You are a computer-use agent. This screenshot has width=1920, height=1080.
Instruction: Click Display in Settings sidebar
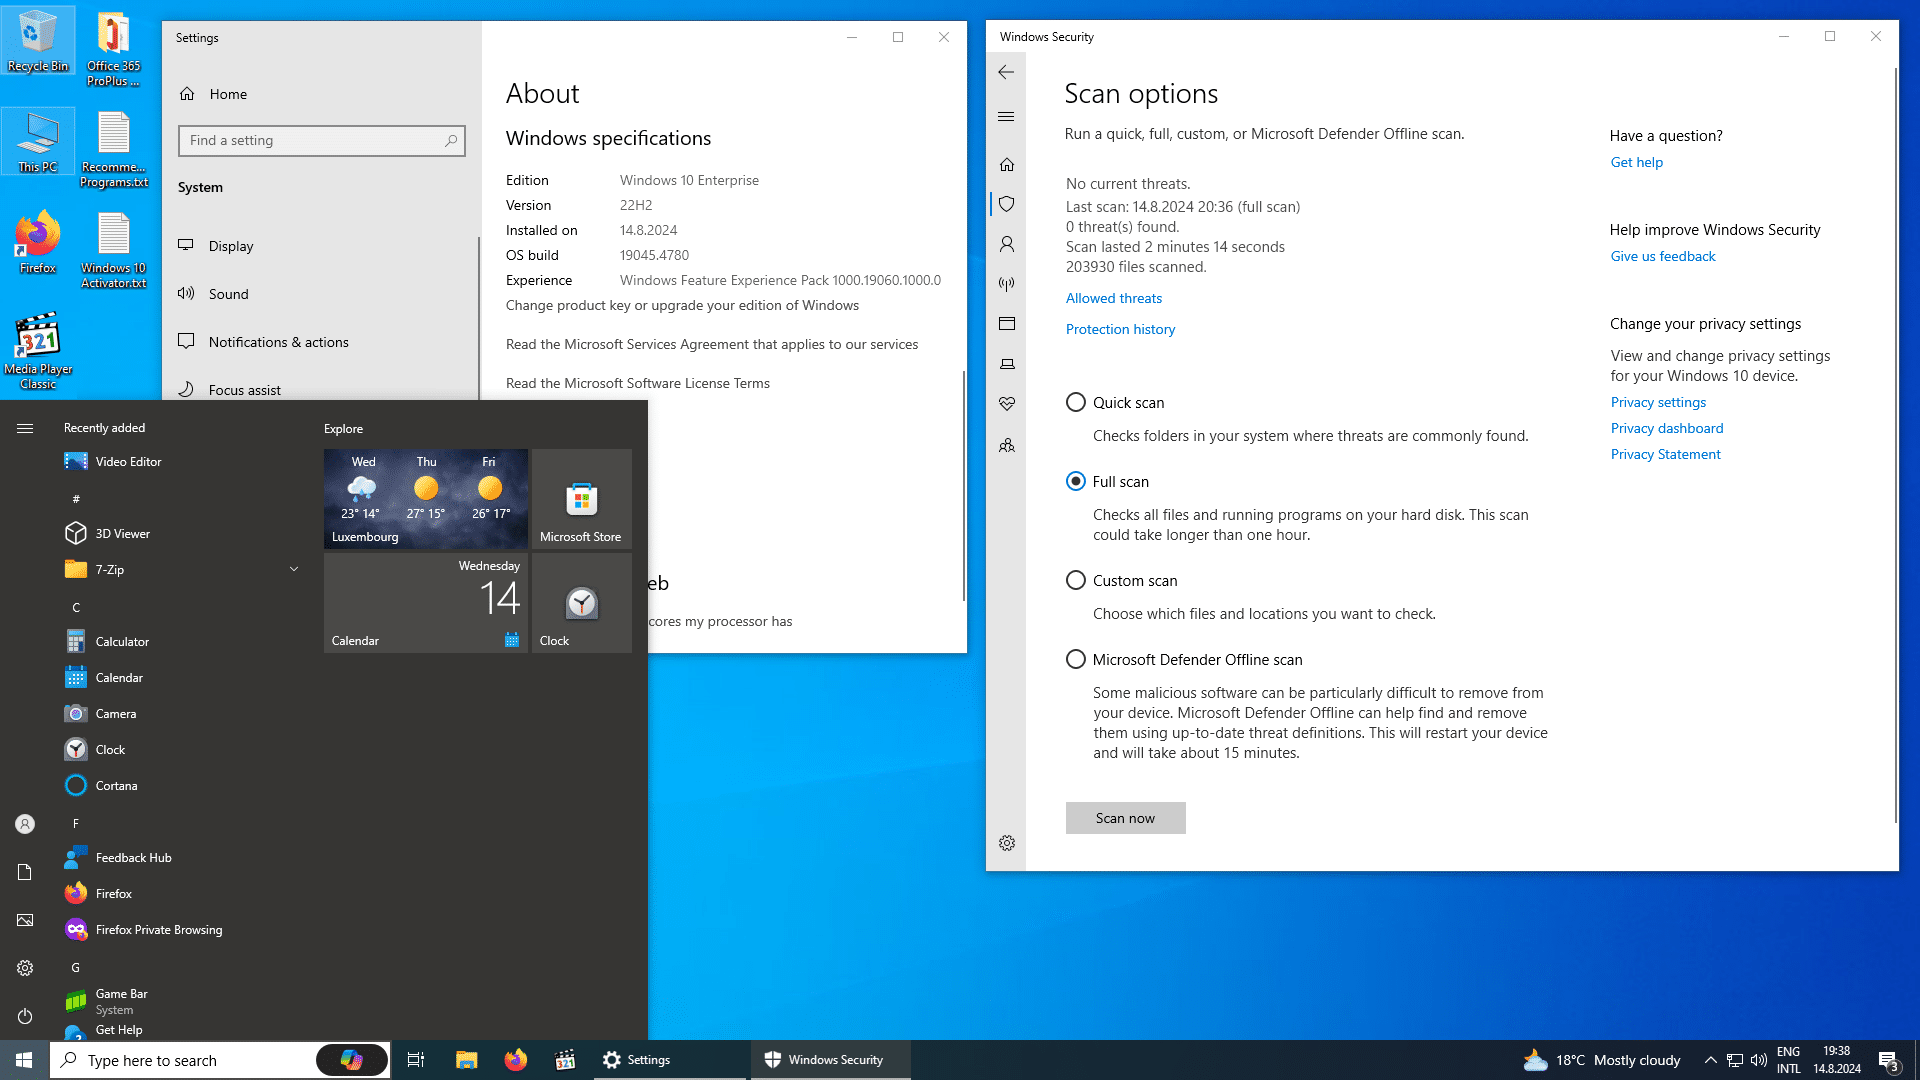231,245
